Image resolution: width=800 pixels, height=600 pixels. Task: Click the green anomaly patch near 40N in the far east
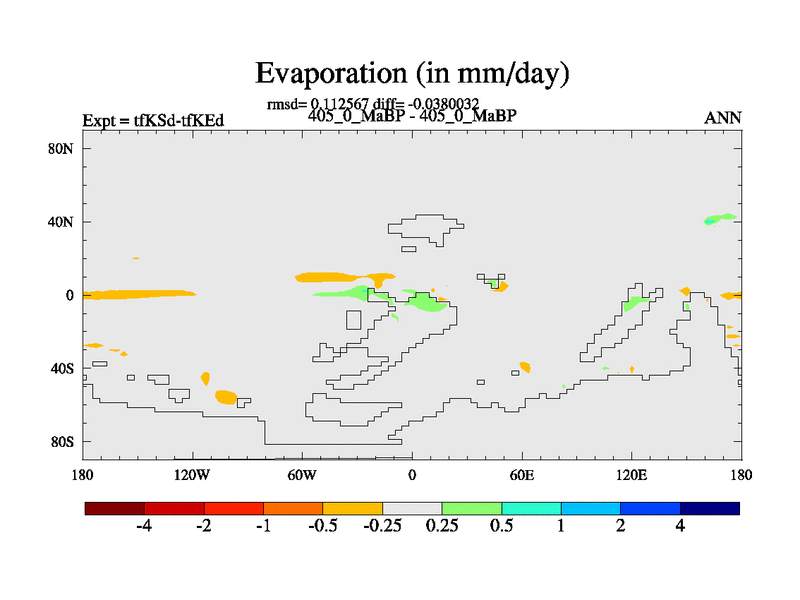719,218
